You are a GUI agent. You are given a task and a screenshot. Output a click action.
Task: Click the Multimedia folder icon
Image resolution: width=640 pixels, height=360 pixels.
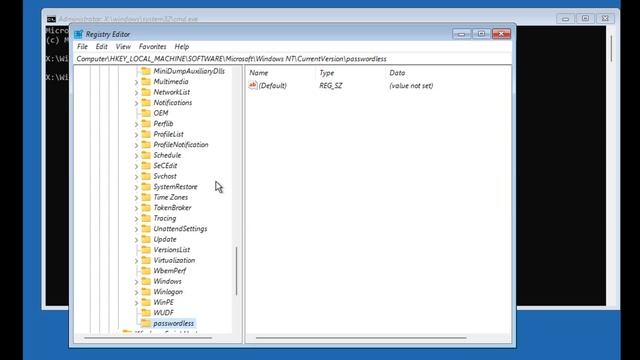146,82
